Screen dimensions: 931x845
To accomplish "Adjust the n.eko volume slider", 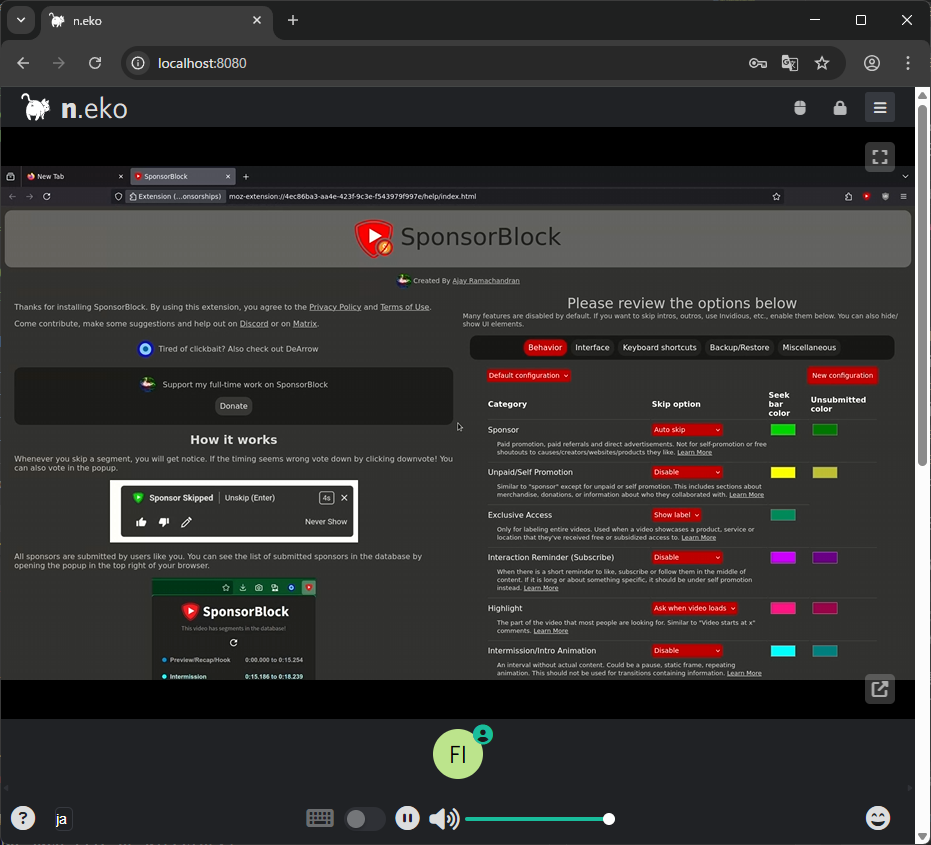I will [539, 819].
